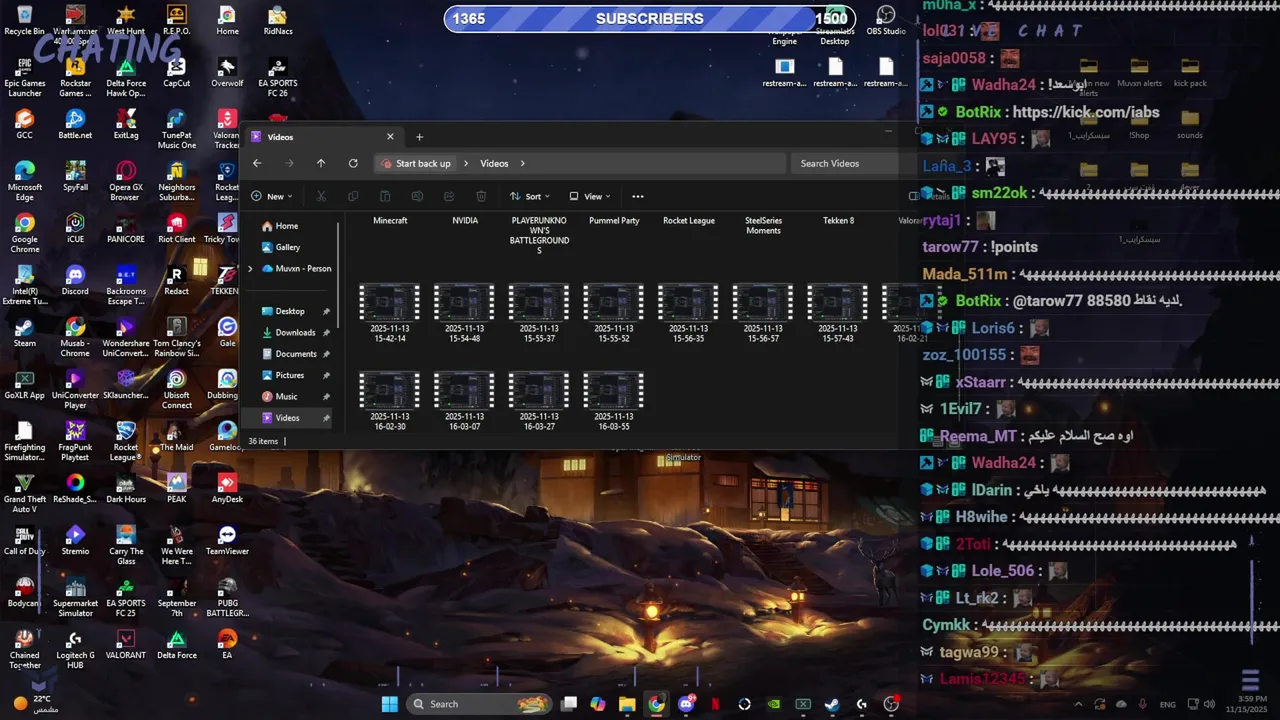Screen dimensions: 1280x720
Task: Click the Copy icon in explorer toolbar
Action: pyautogui.click(x=353, y=196)
